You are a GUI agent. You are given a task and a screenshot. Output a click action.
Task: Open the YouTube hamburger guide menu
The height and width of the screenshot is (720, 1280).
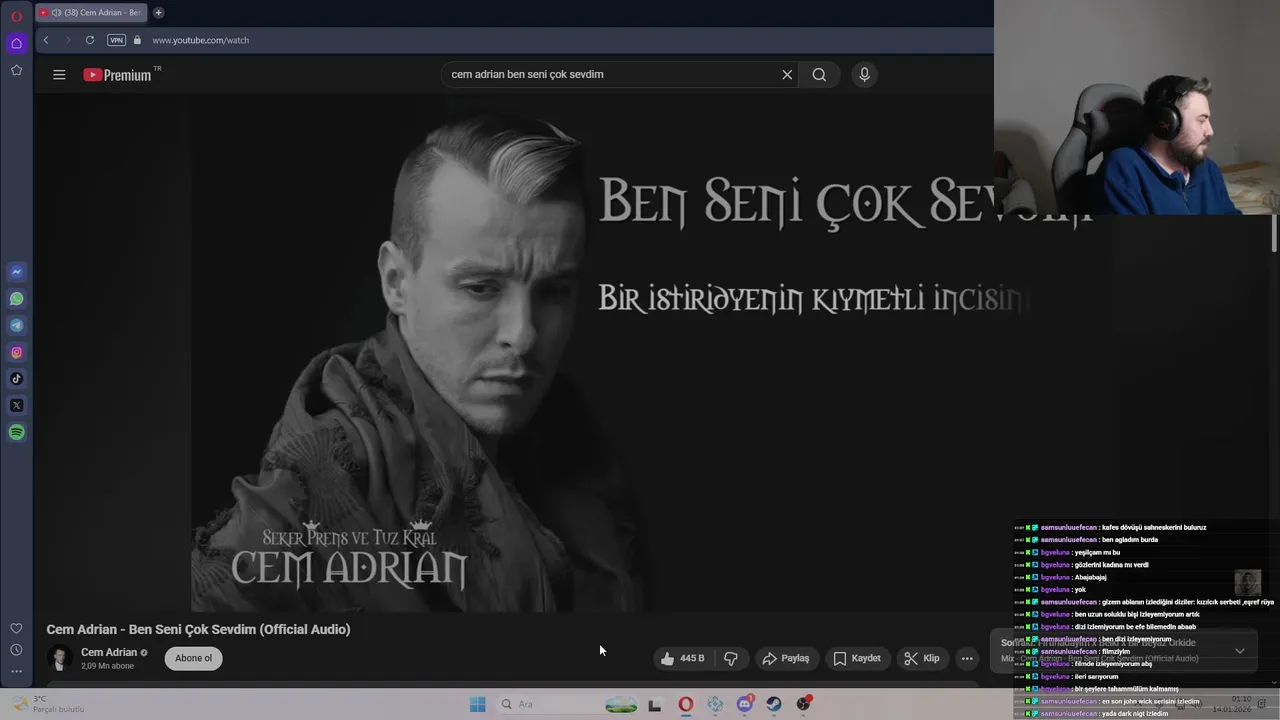(x=59, y=74)
